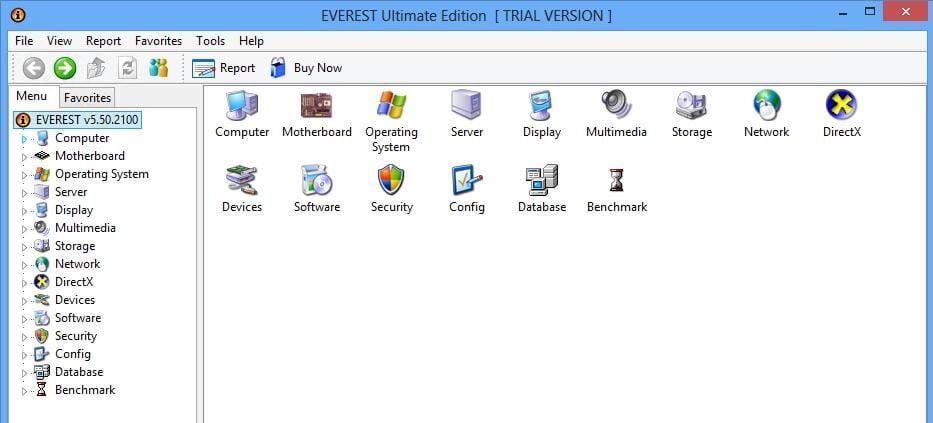Open the Computer icon in main pane

click(x=242, y=105)
